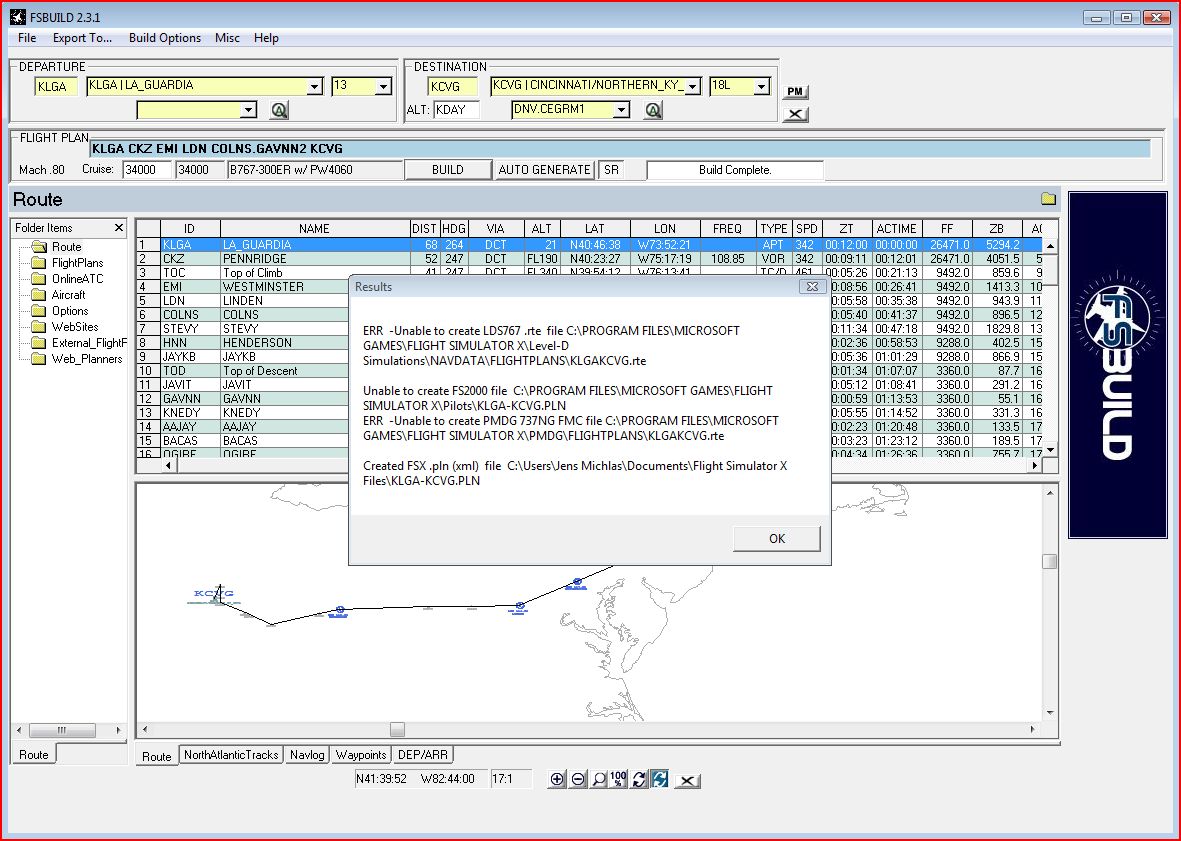The image size is (1181, 841).
Task: Click the destination airport info icon
Action: 653,110
